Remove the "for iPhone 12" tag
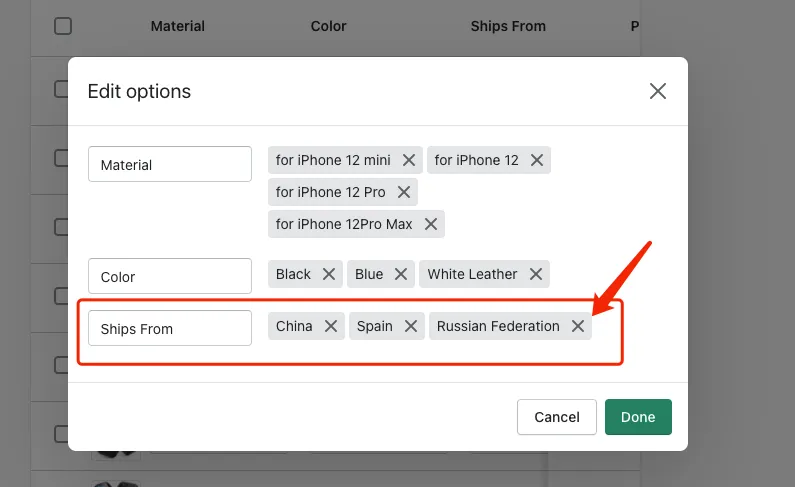The height and width of the screenshot is (487, 795). pos(537,160)
